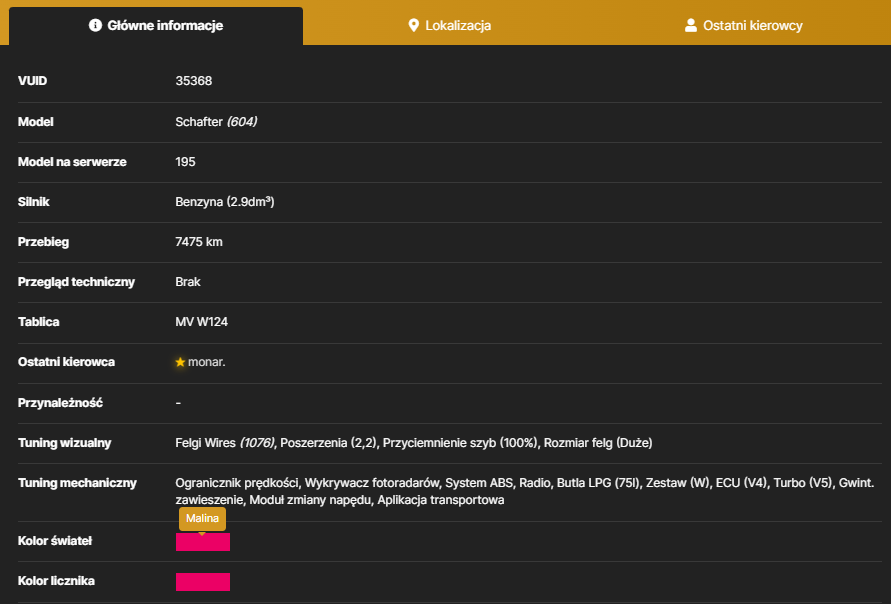Image resolution: width=891 pixels, height=604 pixels.
Task: Click Wykrywacz fotoradarów entry
Action: (372, 483)
